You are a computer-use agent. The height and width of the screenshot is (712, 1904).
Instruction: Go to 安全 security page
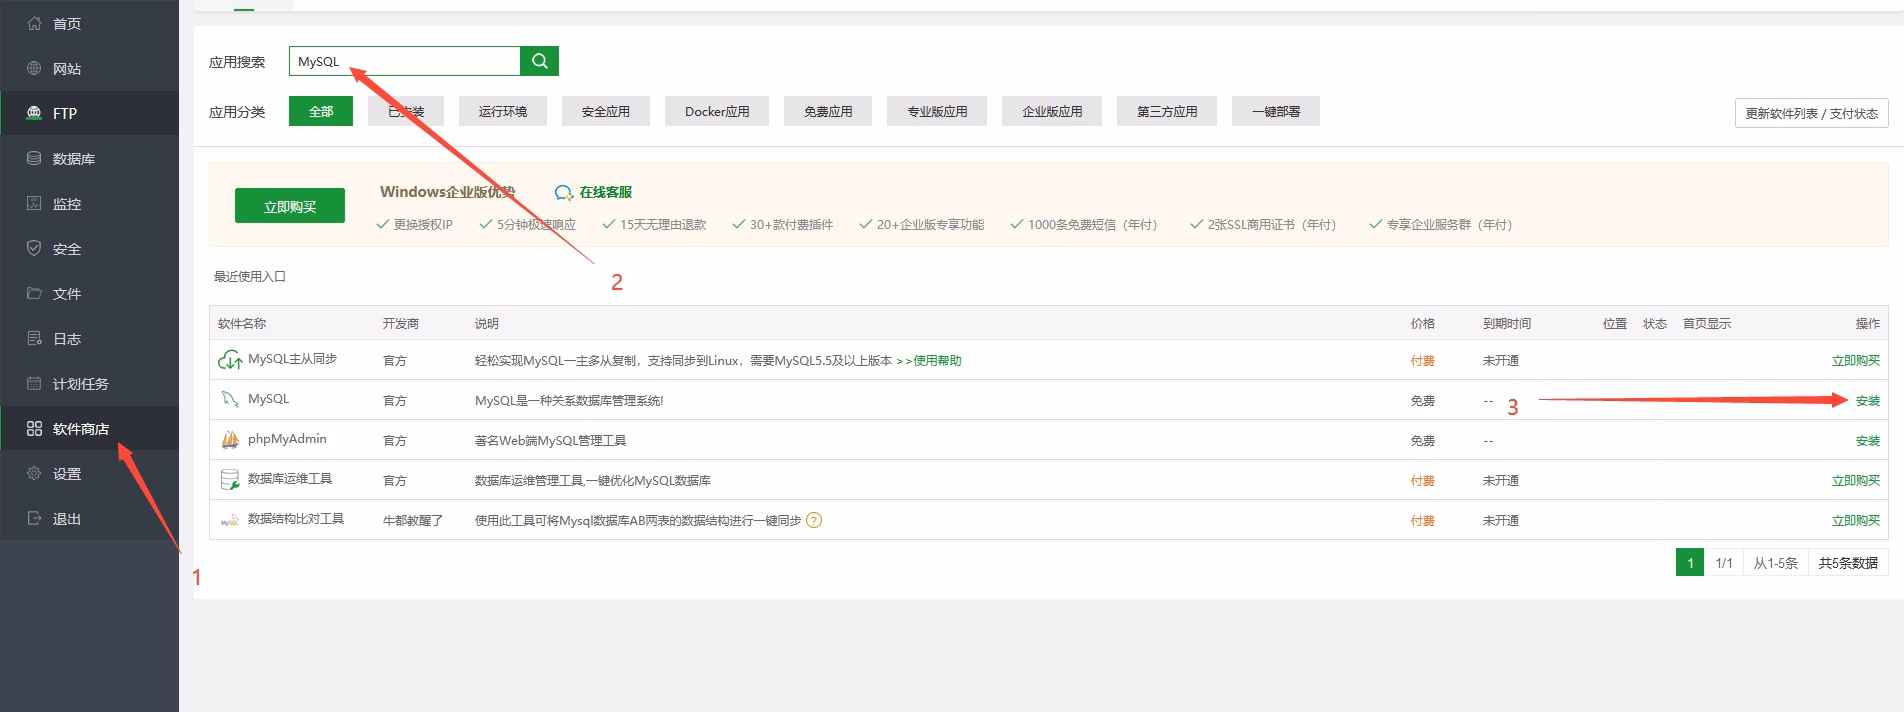(67, 249)
